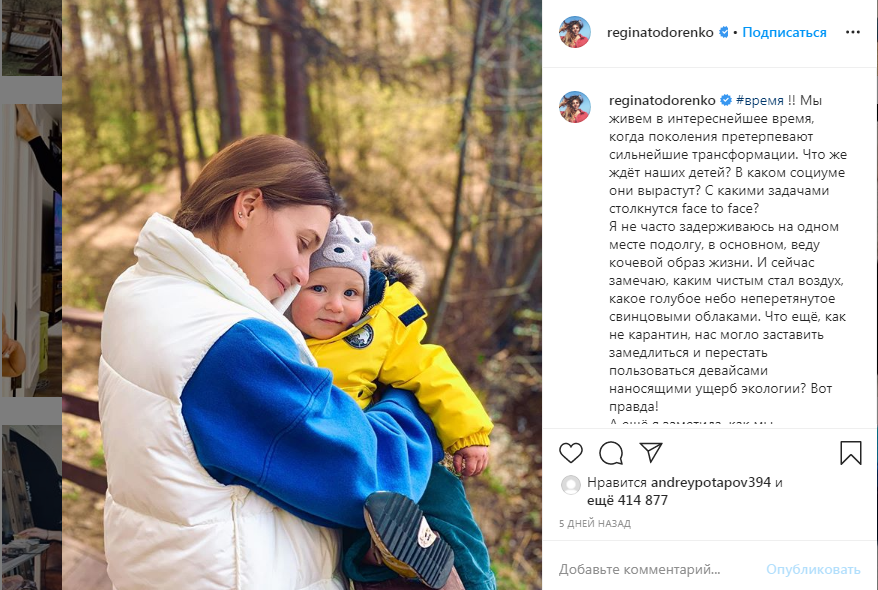Viewport: 878px width, 590px height.
Task: Open the #время hashtag link
Action: point(759,100)
